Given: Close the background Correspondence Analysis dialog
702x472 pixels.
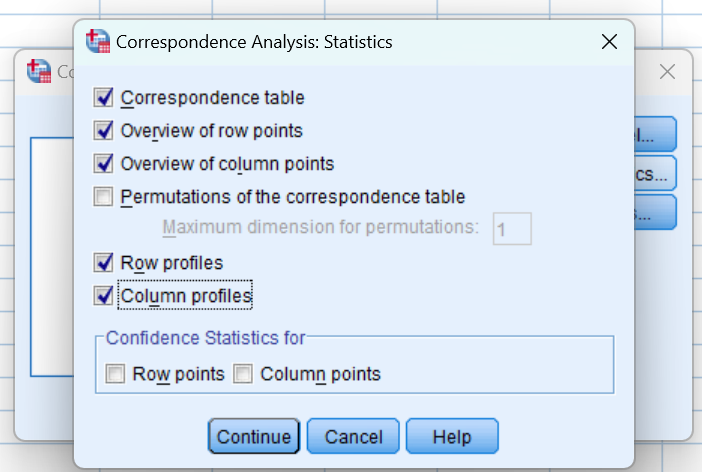Looking at the screenshot, I should pos(668,72).
